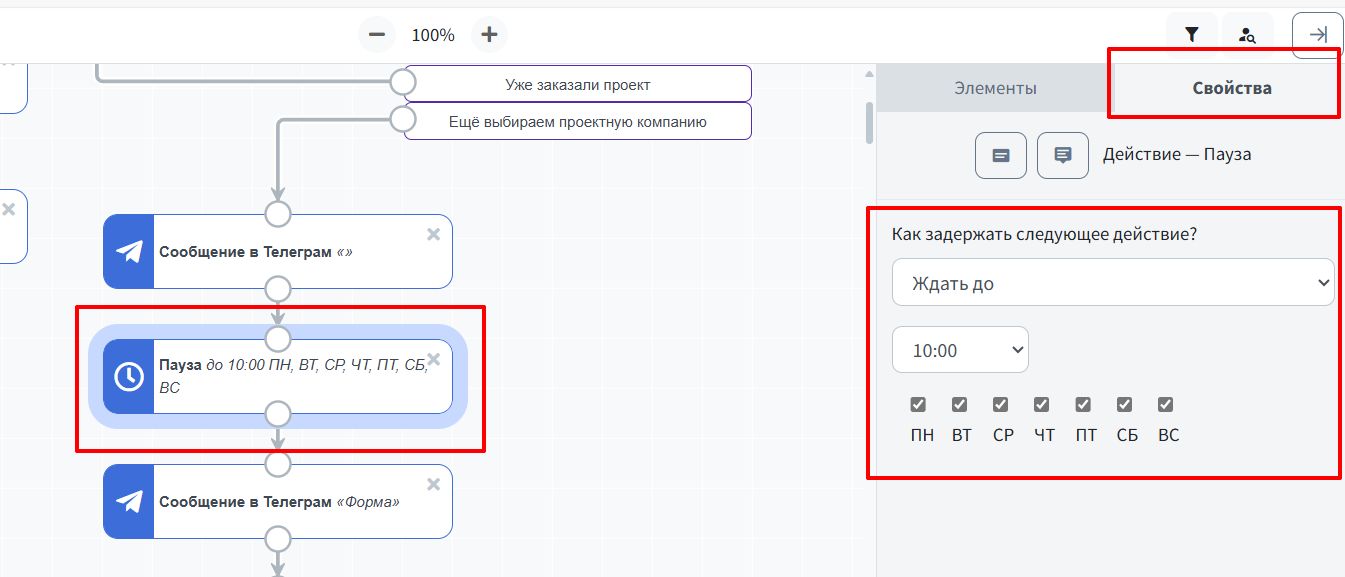Select the Свойства tab

[x=1232, y=88]
